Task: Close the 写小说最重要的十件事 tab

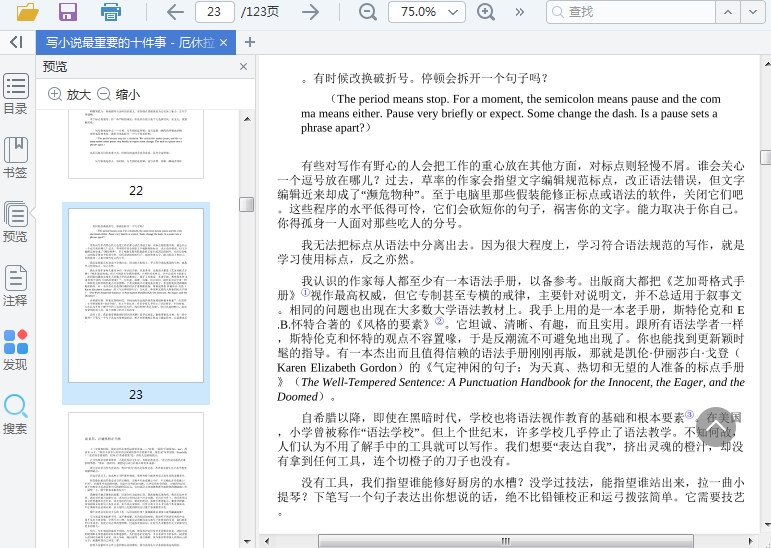Action: click(x=224, y=43)
